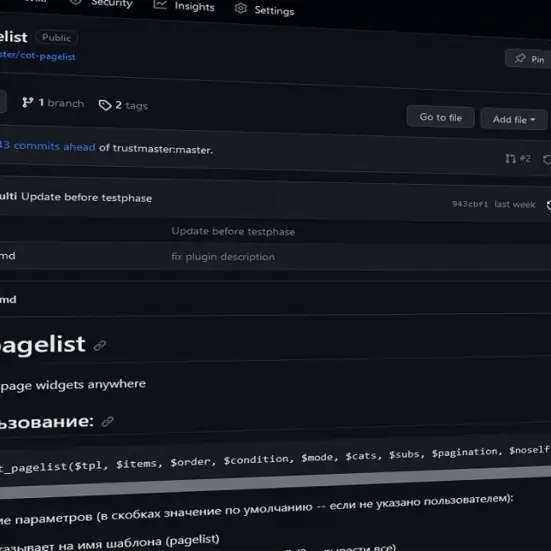
Task: Open the Add file dropdown
Action: [514, 119]
